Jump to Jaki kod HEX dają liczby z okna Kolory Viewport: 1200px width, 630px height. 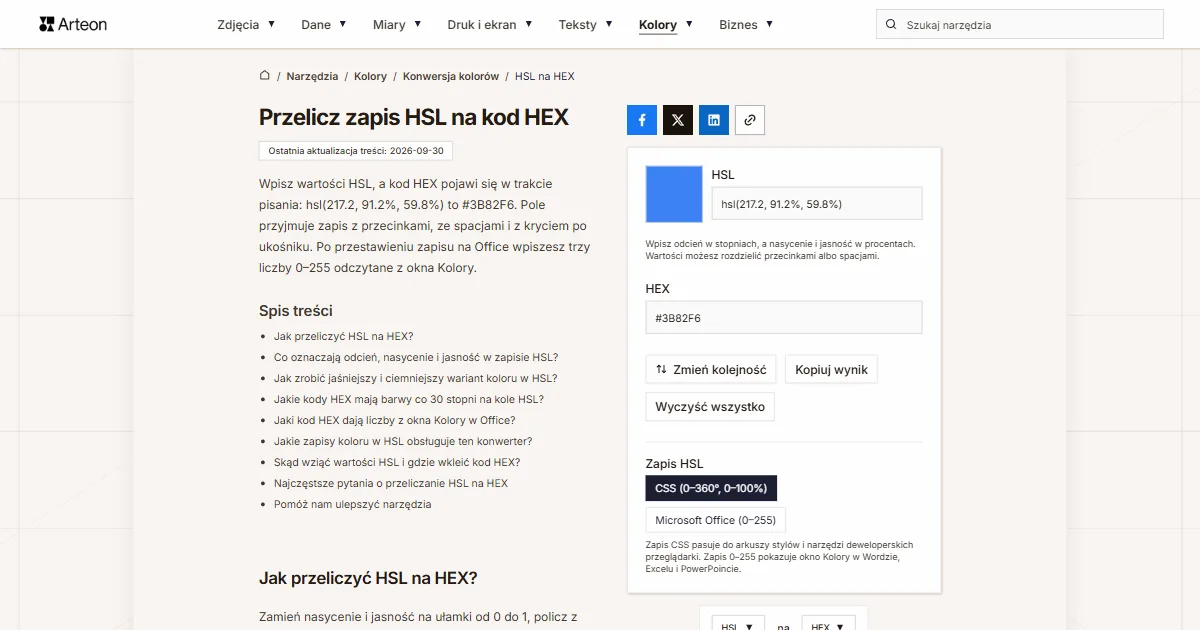pos(395,420)
